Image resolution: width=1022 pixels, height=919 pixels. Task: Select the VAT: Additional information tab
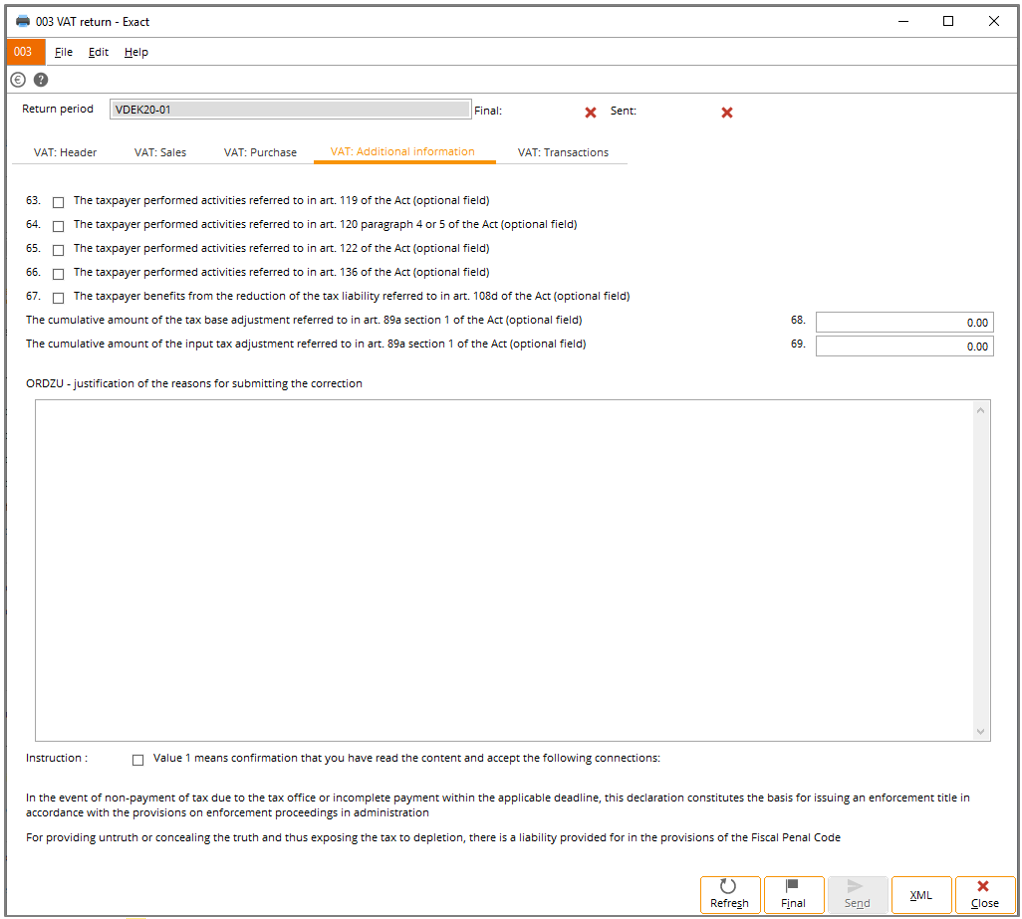click(x=403, y=151)
